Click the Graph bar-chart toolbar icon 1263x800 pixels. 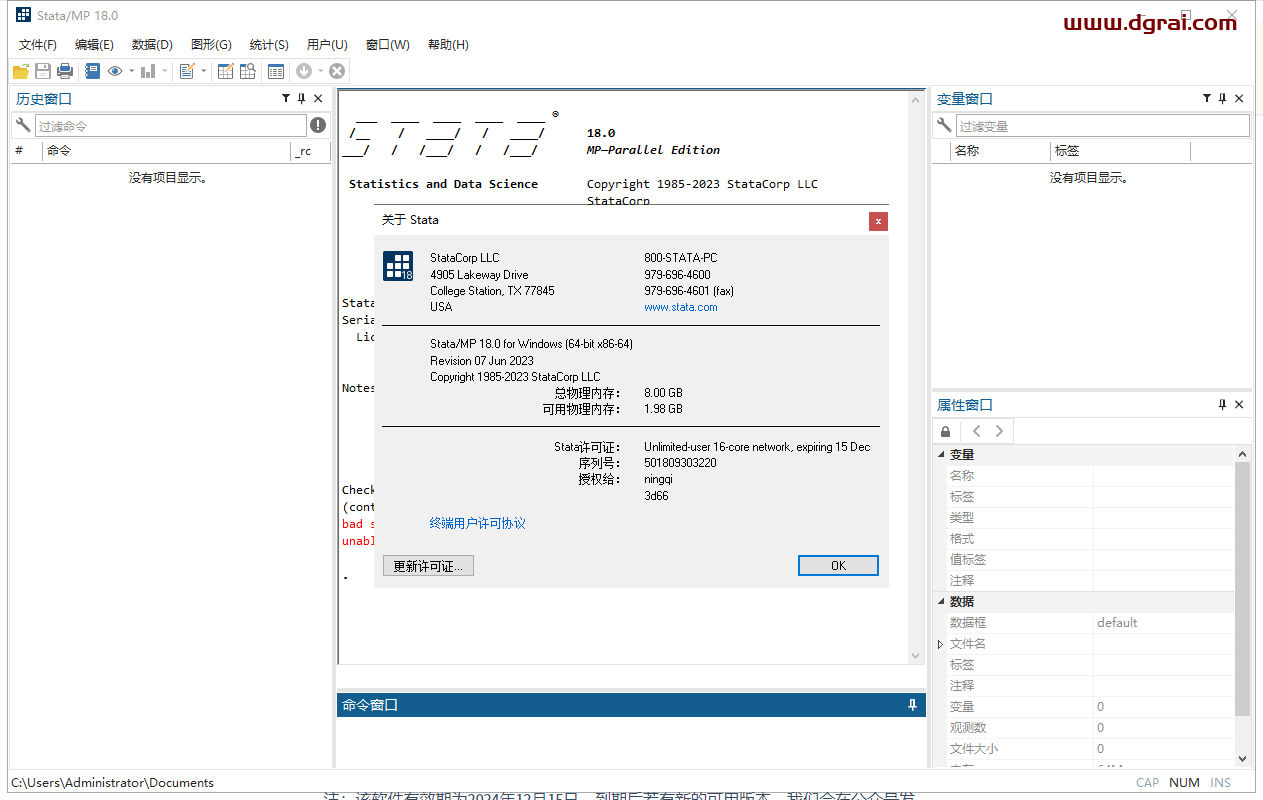[148, 71]
